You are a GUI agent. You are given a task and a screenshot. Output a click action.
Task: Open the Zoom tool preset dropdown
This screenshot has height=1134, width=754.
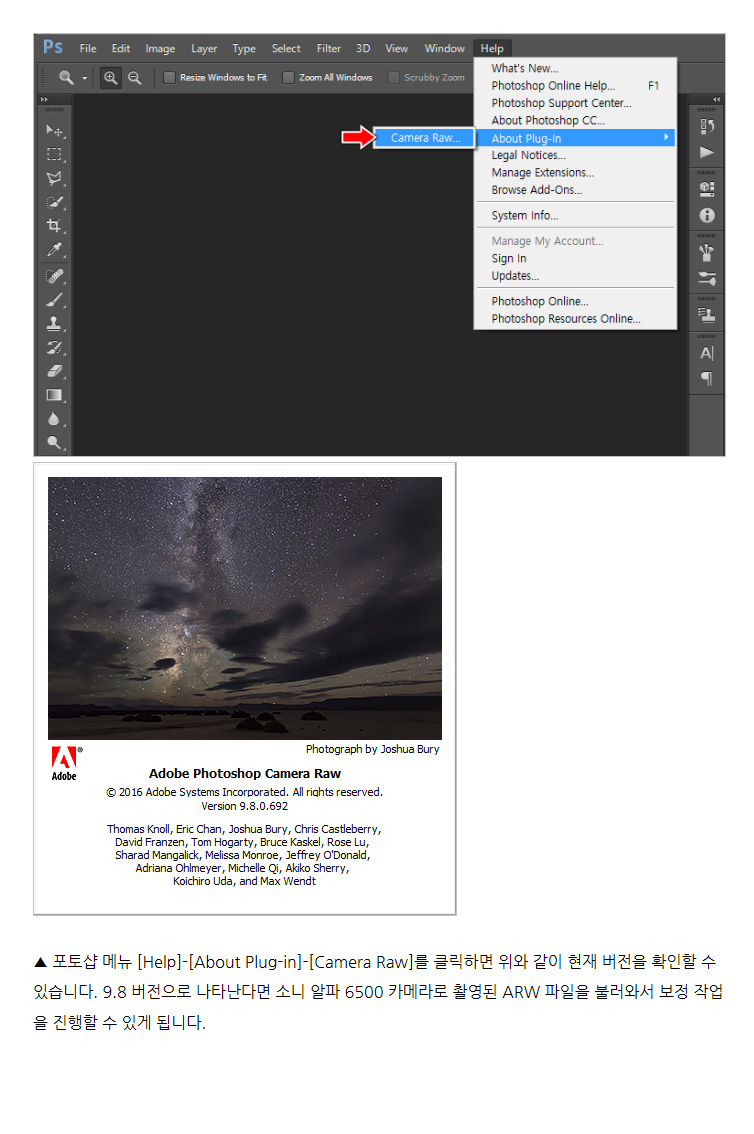[x=85, y=78]
